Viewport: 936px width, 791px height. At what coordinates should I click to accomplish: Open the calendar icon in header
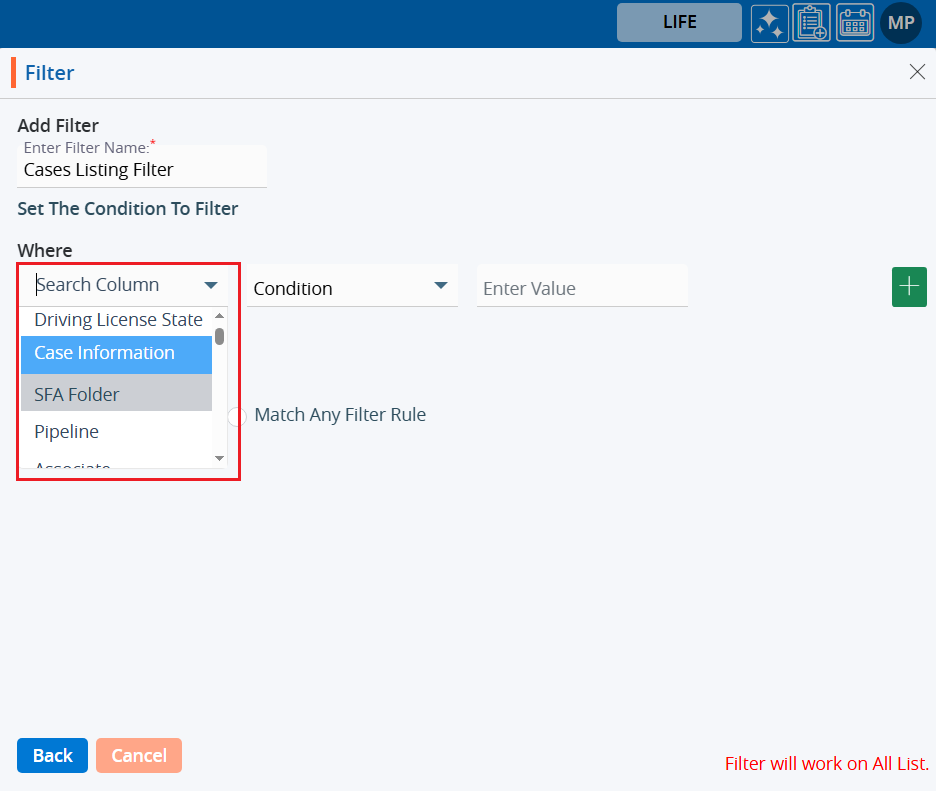(854, 23)
